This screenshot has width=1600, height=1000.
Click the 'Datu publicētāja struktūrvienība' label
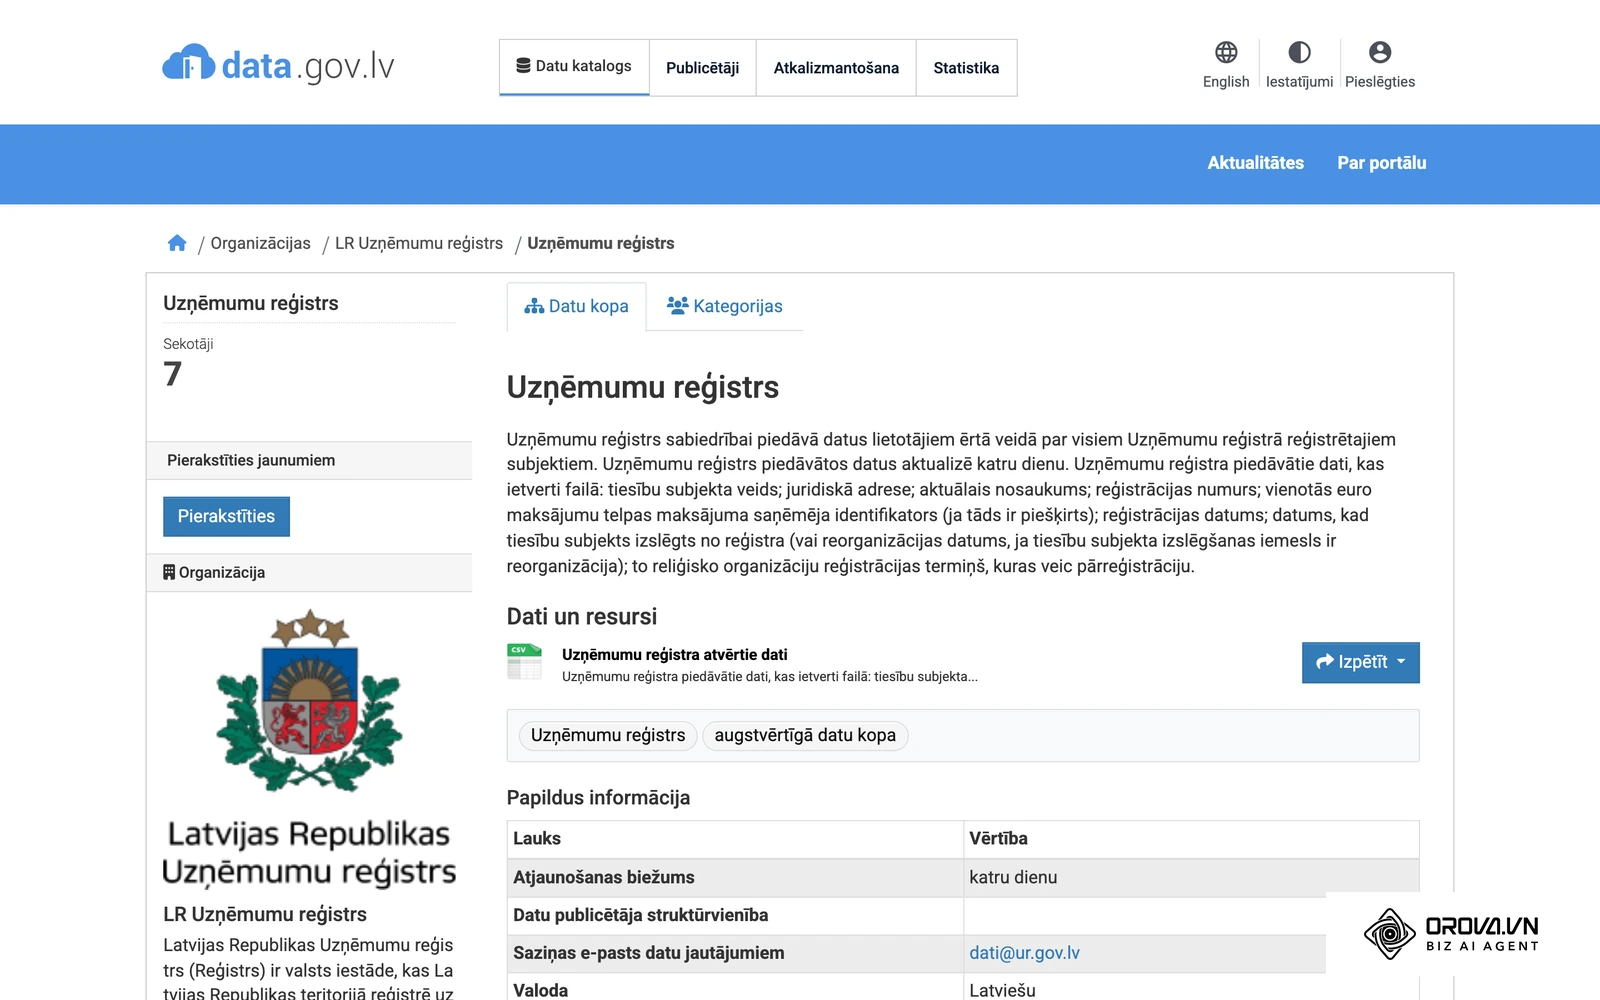[x=641, y=915]
